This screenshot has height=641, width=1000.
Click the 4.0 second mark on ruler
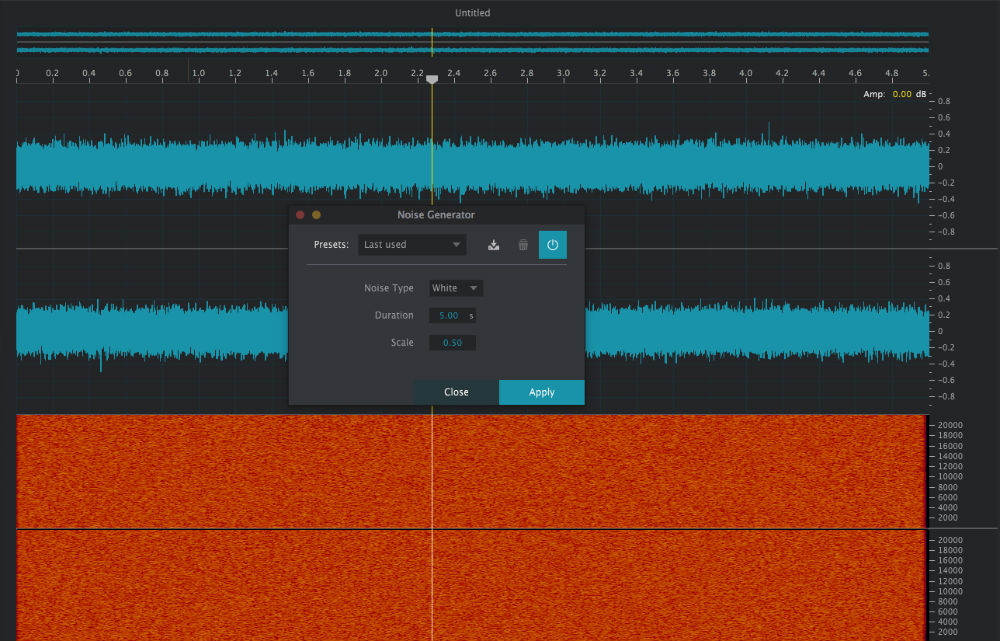(746, 73)
